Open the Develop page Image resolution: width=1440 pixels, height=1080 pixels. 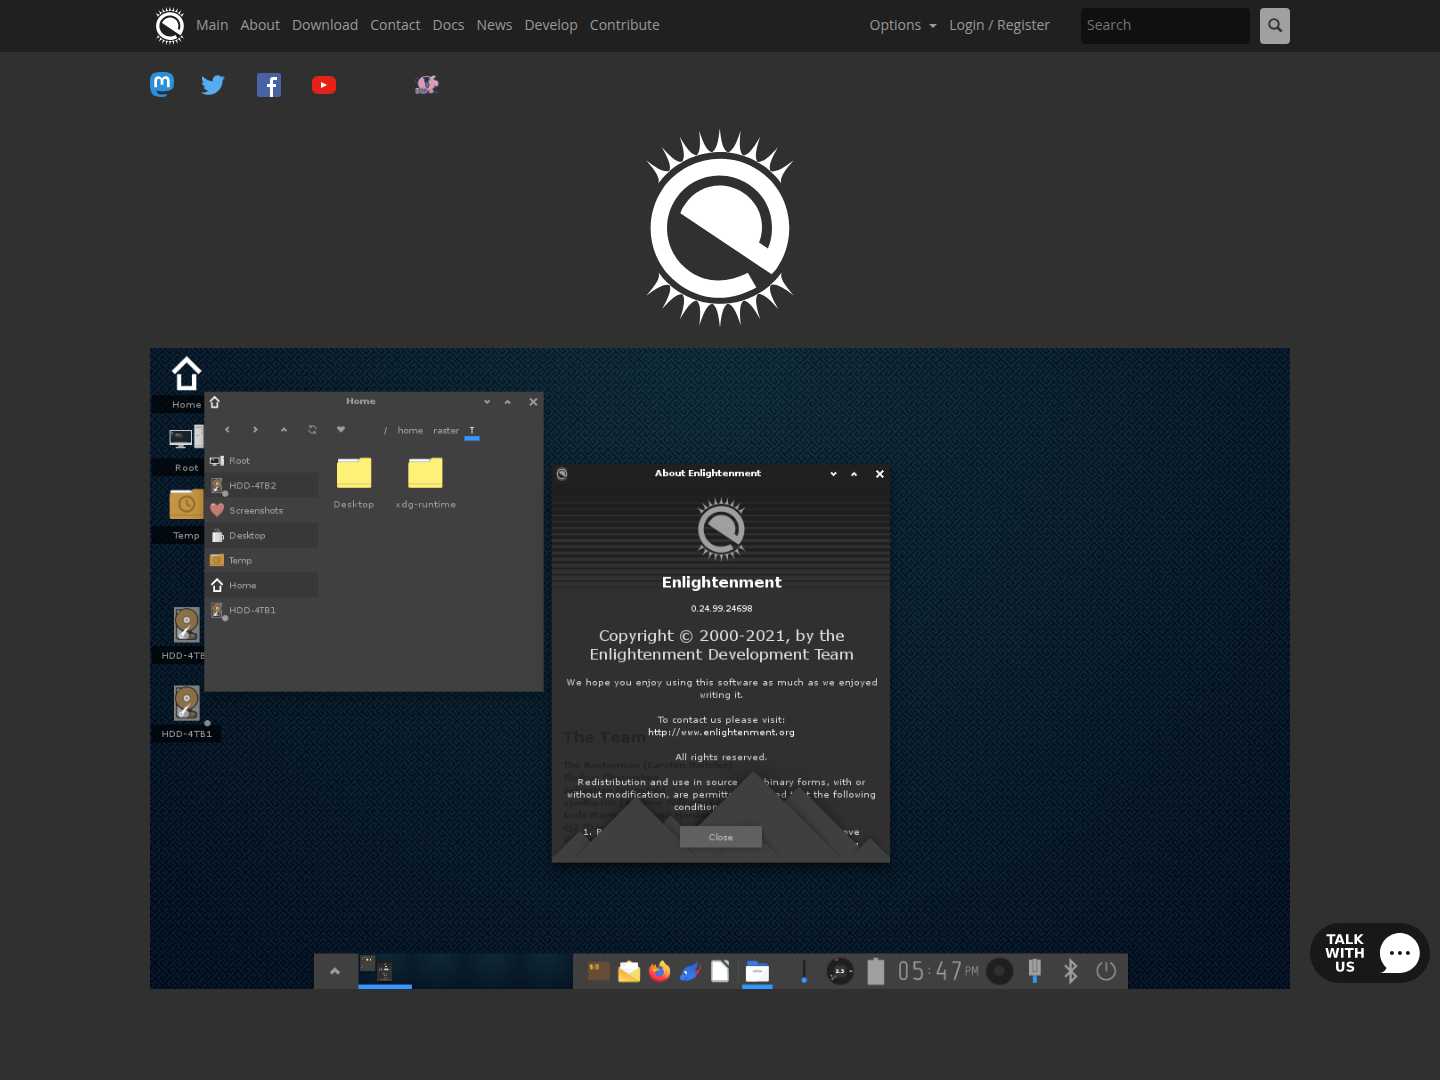[551, 25]
